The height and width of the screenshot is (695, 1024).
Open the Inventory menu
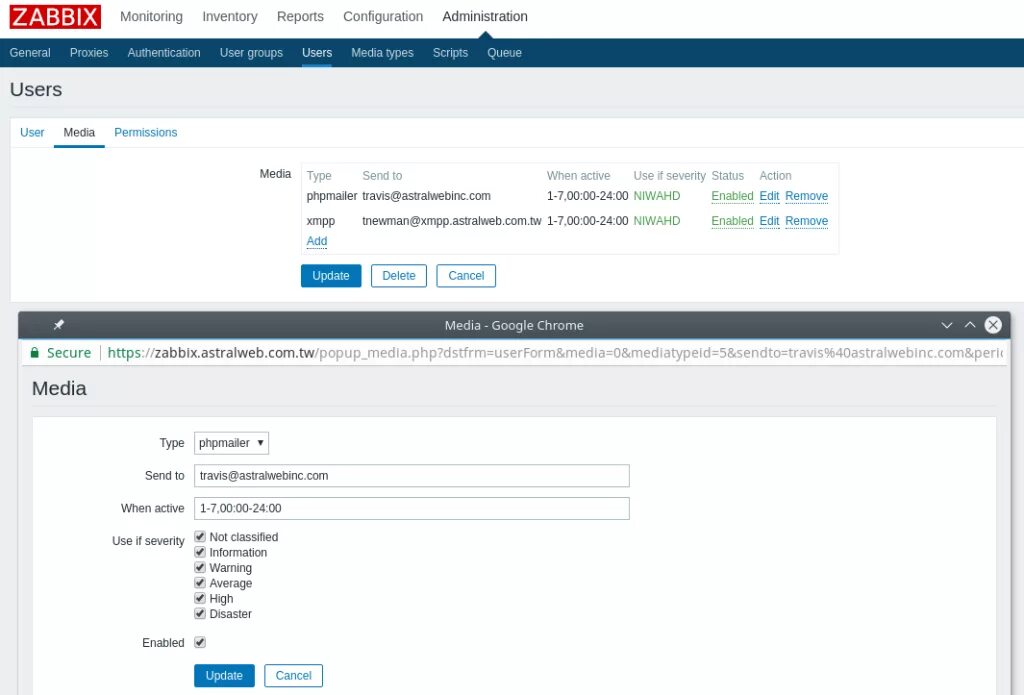[230, 16]
